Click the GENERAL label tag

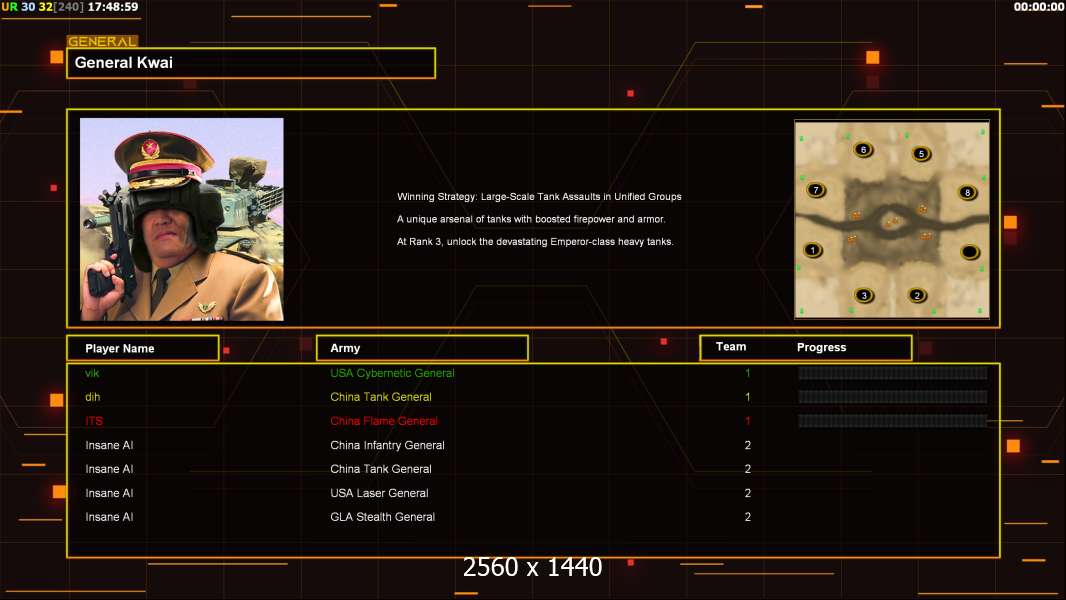click(102, 41)
